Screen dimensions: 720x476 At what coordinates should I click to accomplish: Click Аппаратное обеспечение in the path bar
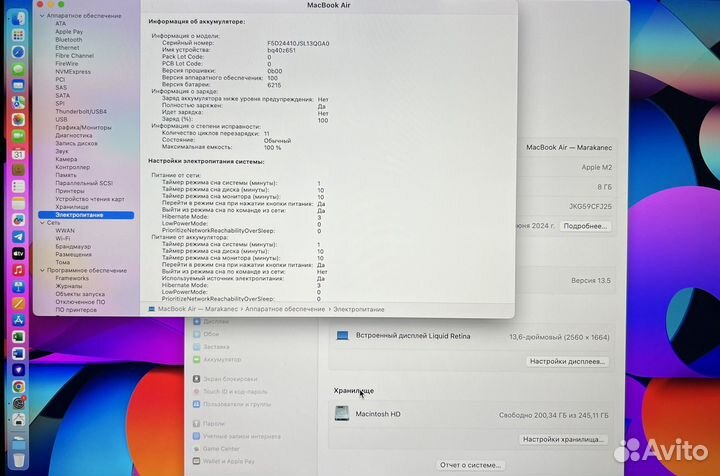285,309
